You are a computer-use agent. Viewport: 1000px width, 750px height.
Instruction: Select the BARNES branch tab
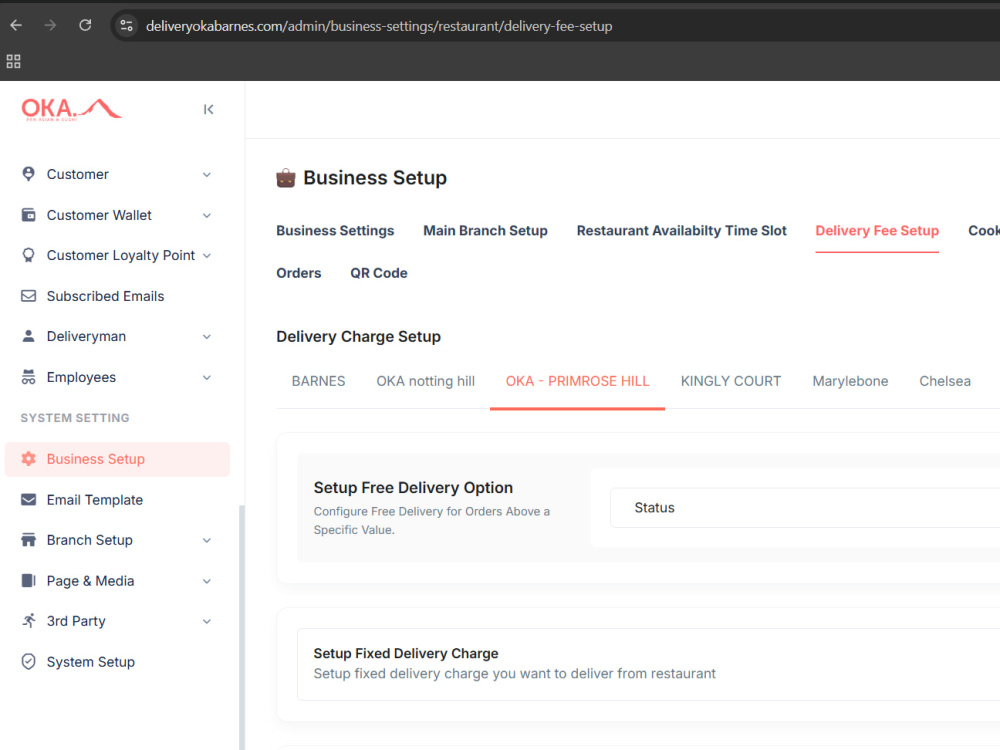click(318, 381)
